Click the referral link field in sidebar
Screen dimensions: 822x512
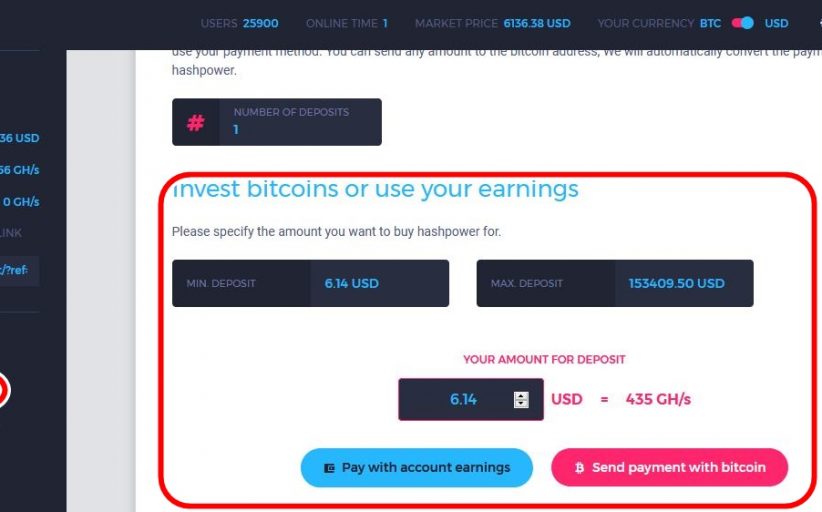pyautogui.click(x=19, y=269)
